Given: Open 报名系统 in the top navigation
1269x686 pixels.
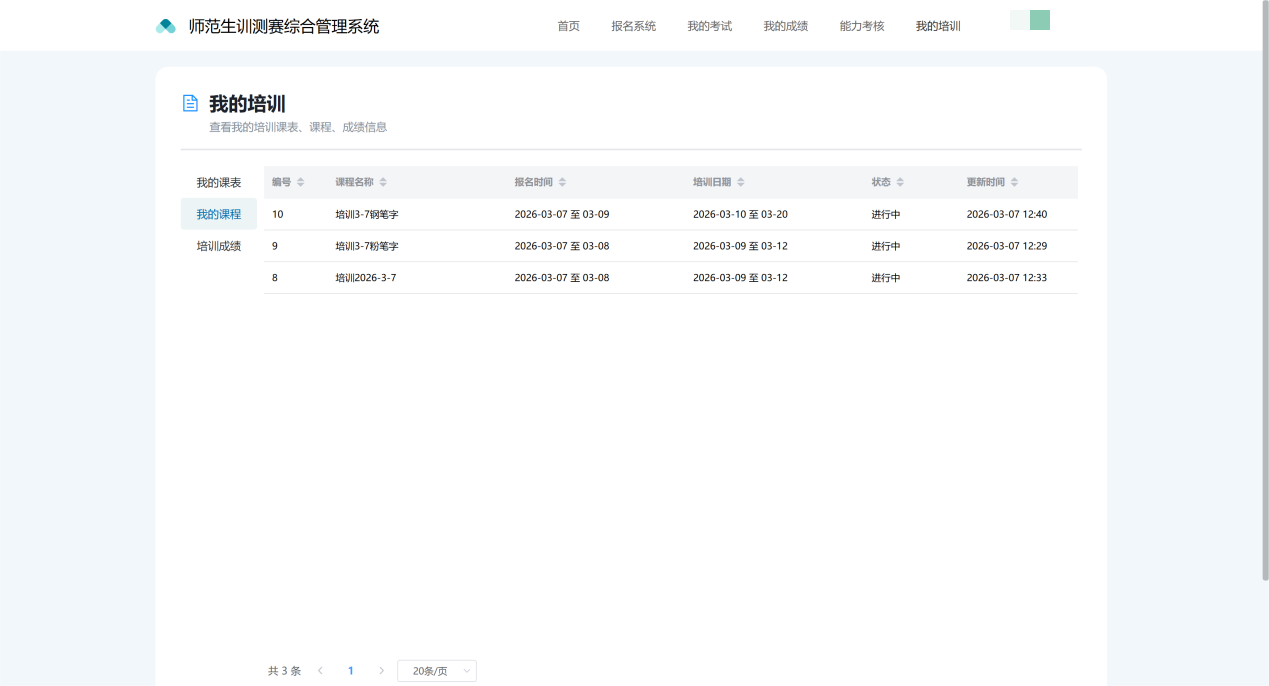Looking at the screenshot, I should pyautogui.click(x=634, y=26).
